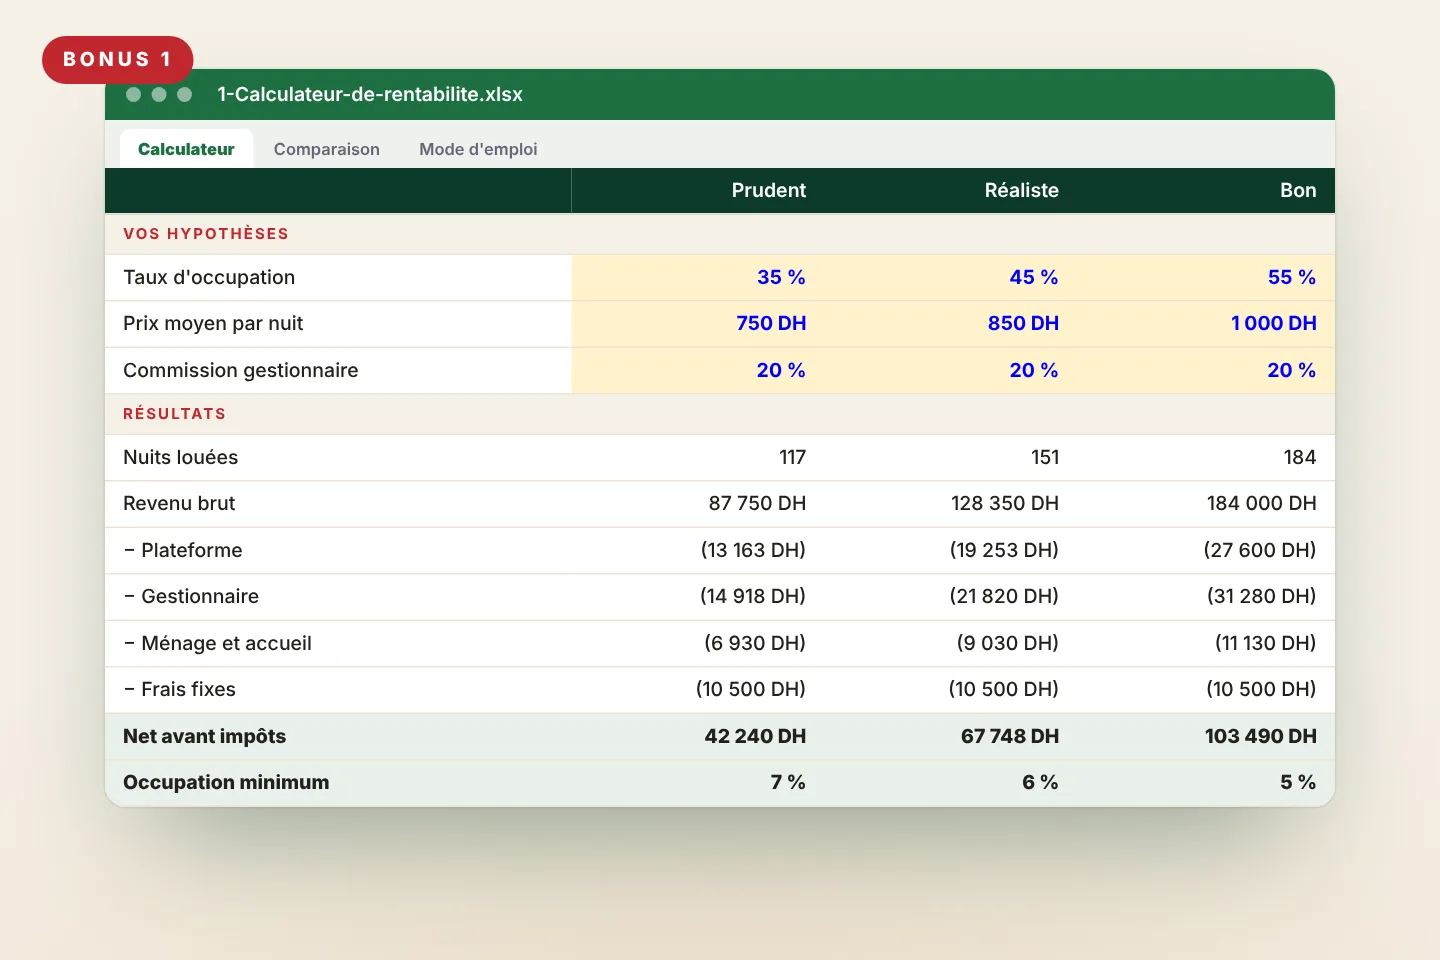Select the (21 820 DH) Gestionnaire cell
The image size is (1440, 960).
tap(951, 596)
